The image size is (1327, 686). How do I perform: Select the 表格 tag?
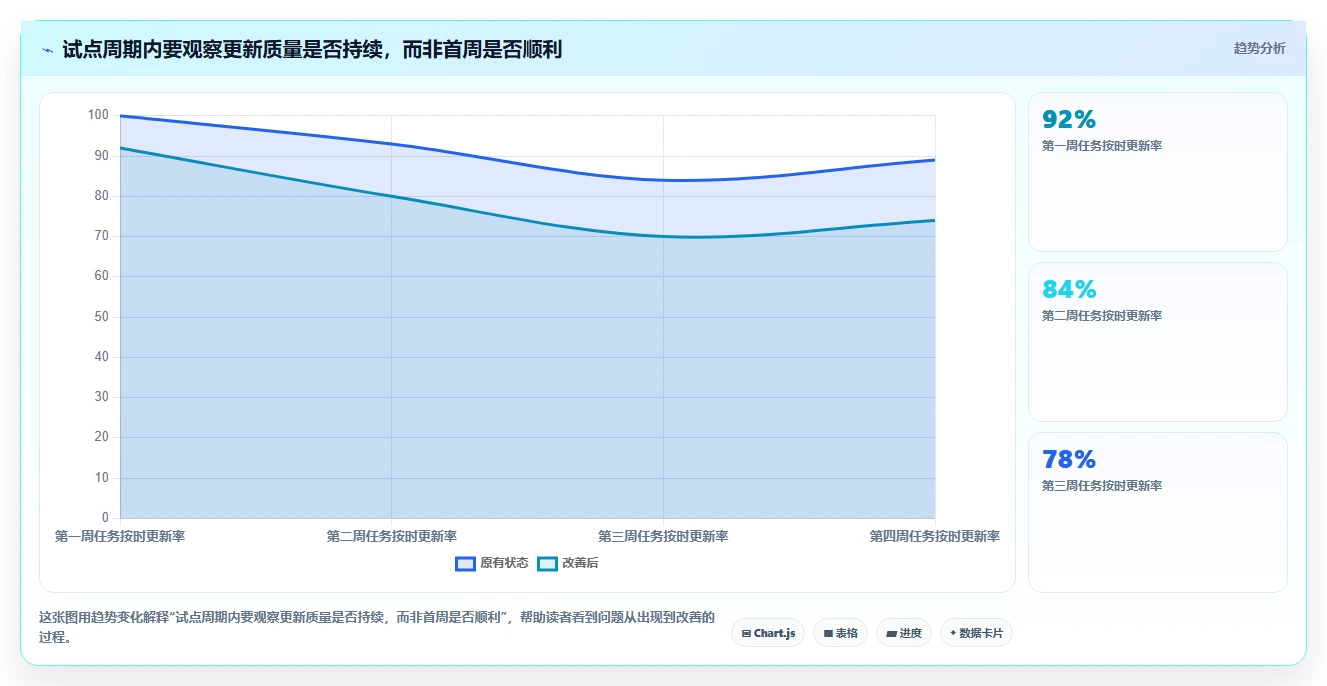840,633
